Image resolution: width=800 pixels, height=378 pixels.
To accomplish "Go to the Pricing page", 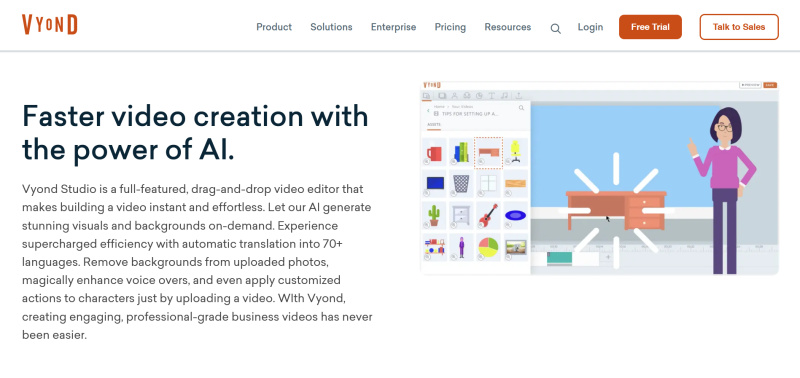I will 450,27.
